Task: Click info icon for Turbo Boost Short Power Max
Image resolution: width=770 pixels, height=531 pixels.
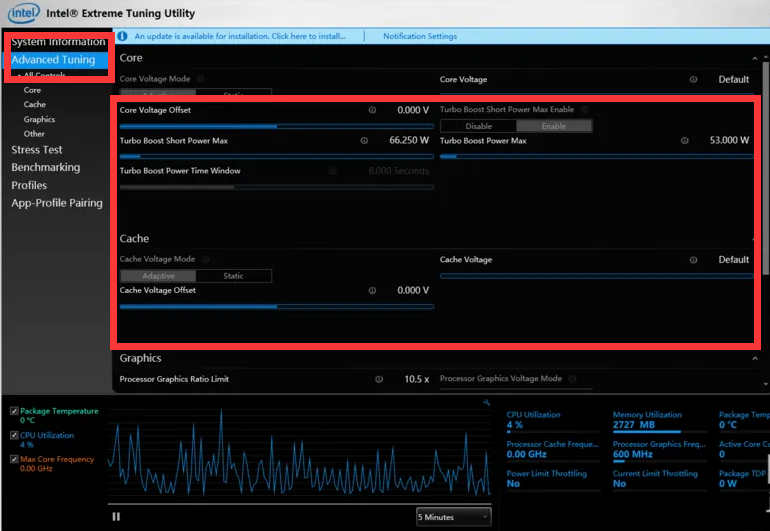Action: click(x=364, y=140)
